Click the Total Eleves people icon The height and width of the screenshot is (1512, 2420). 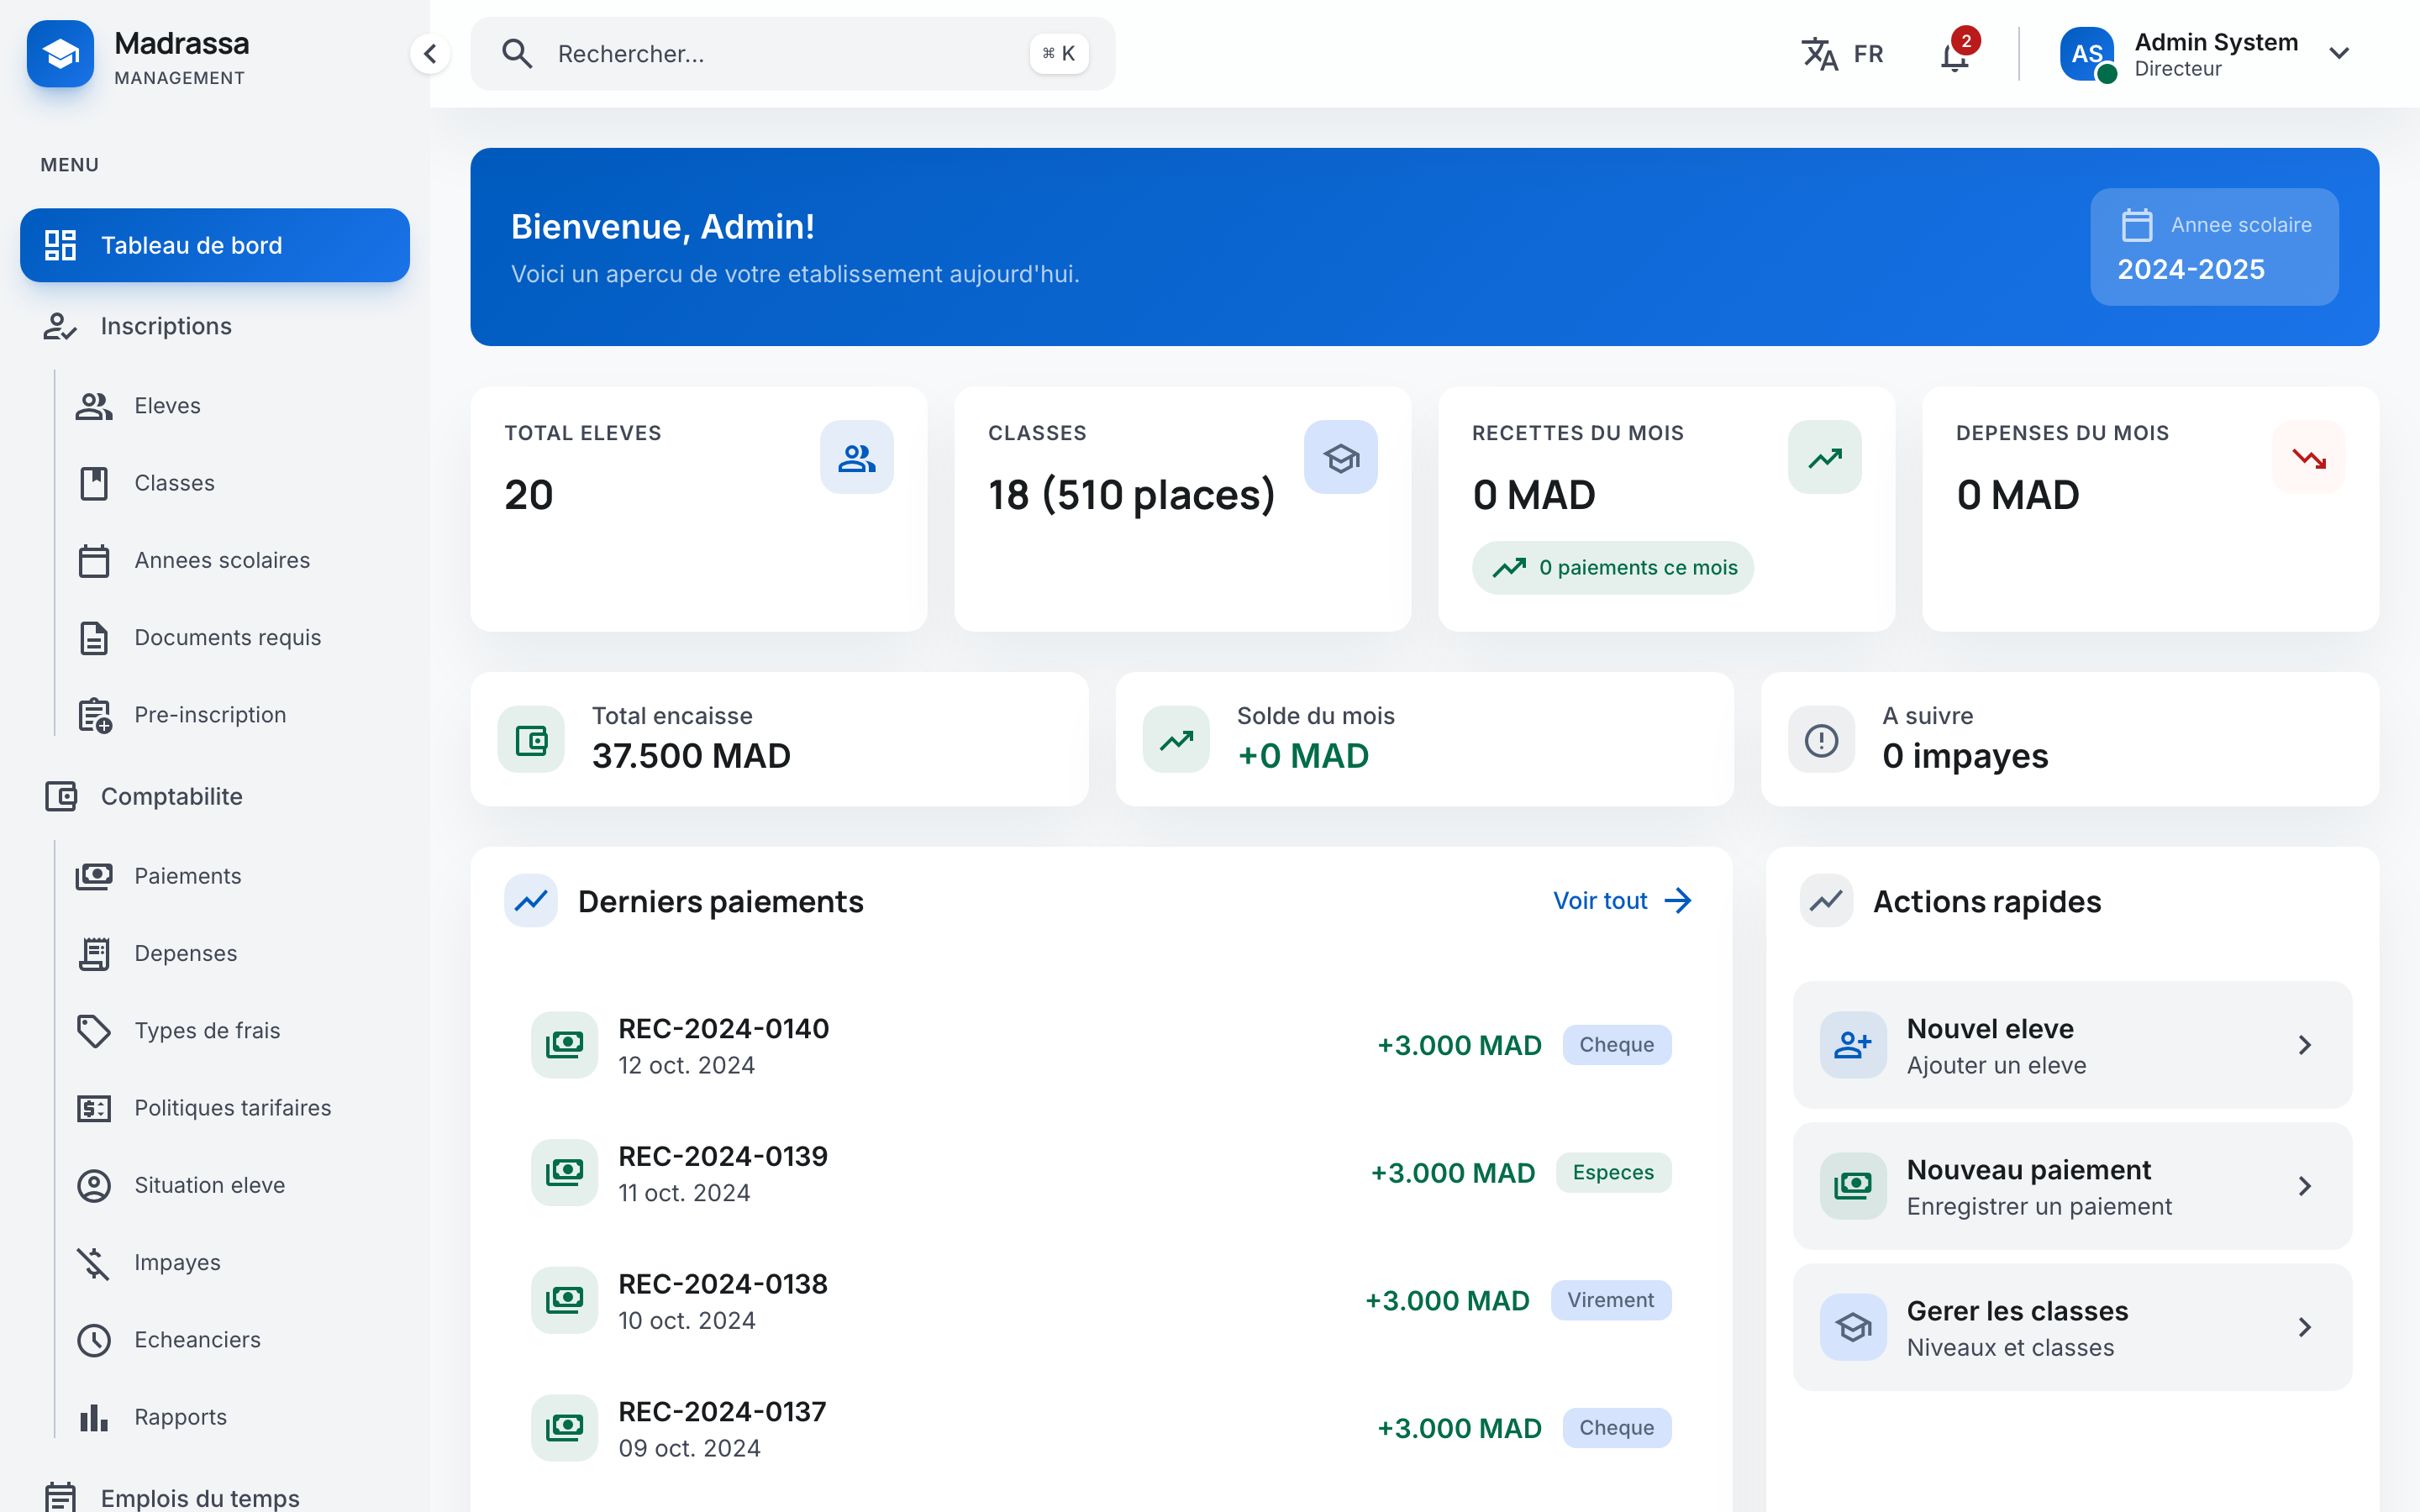(x=856, y=458)
